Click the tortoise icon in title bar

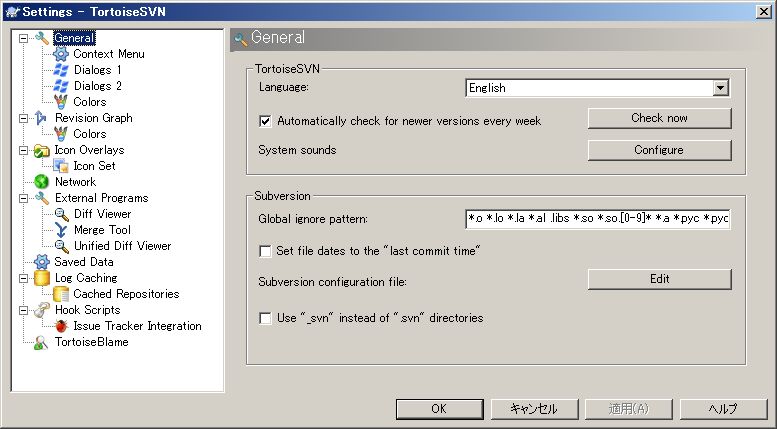pos(12,11)
